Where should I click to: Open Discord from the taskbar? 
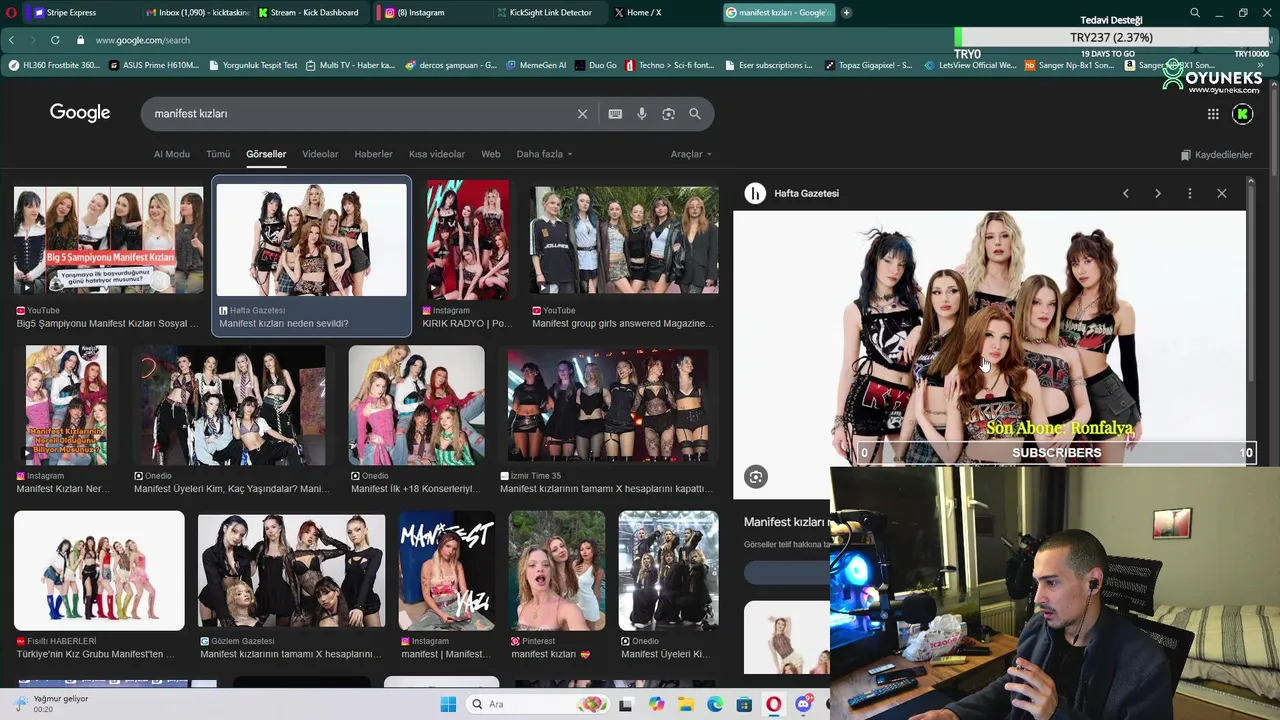point(804,704)
